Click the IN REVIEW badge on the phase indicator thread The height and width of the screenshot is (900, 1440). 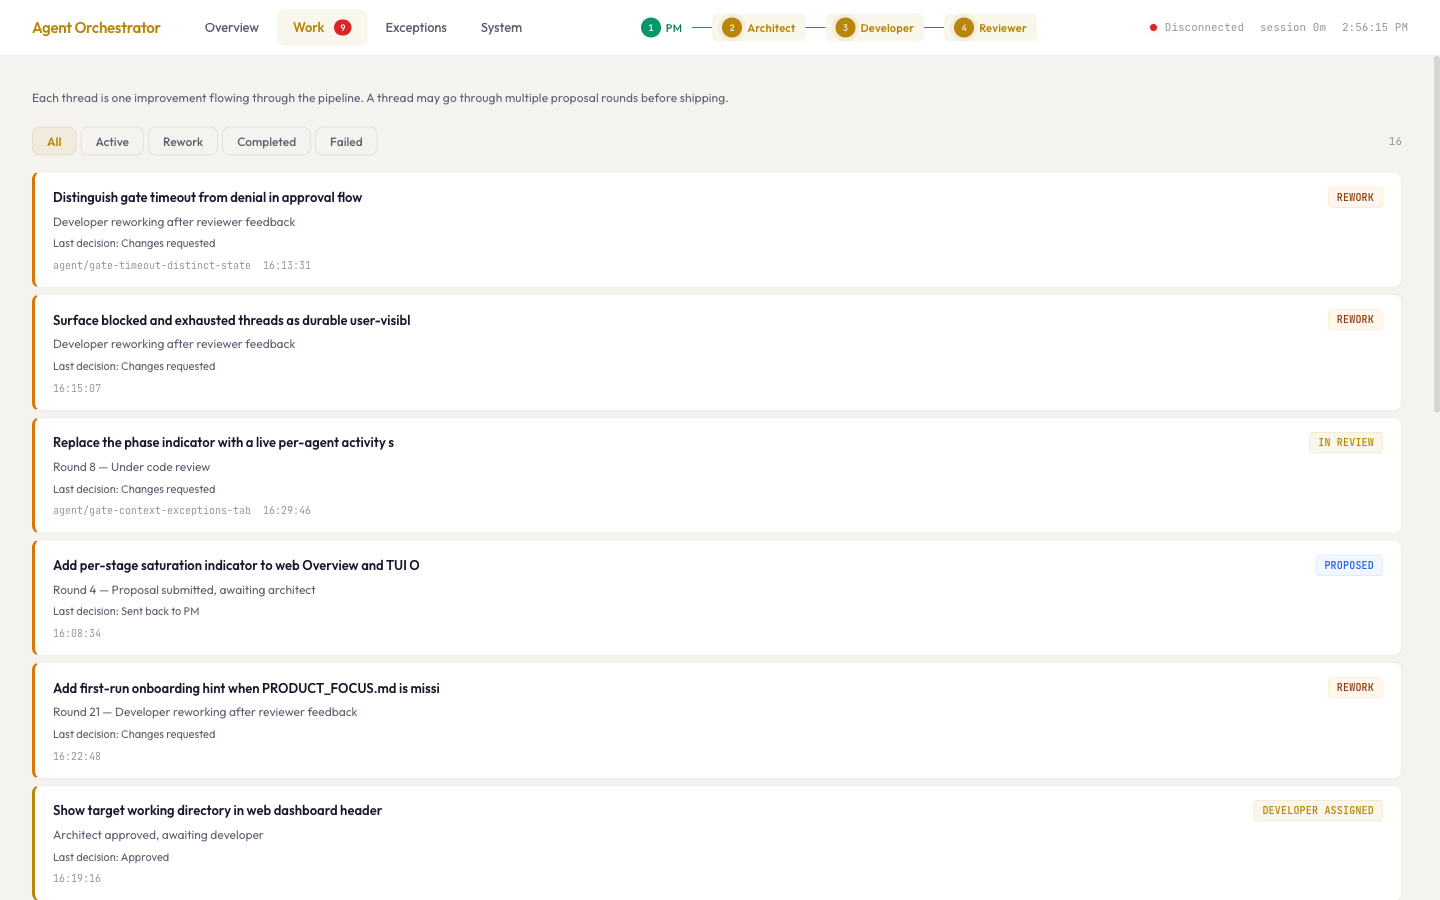(1345, 442)
